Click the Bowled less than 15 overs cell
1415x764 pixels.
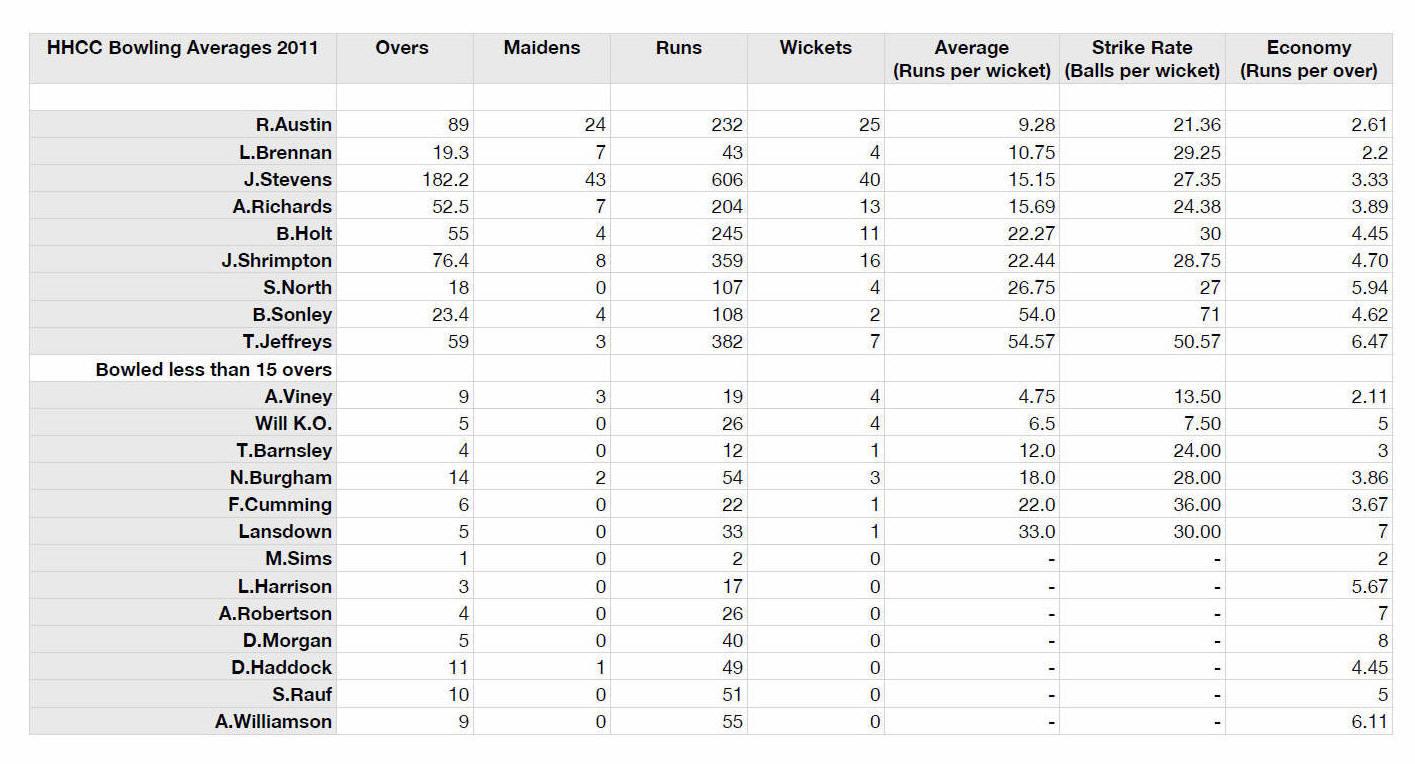[183, 369]
